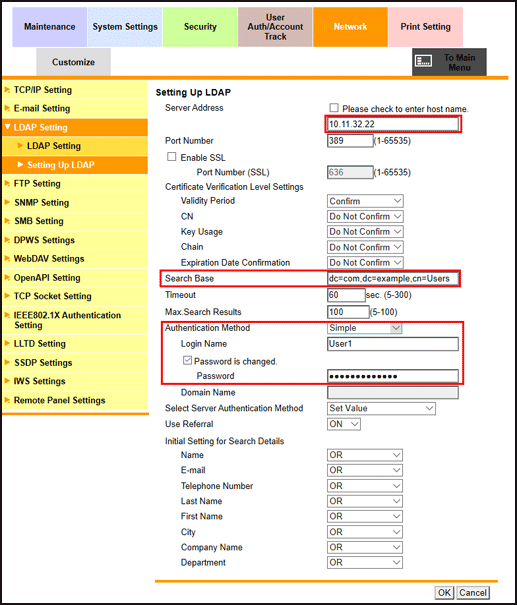
Task: Expand TCP/IP Setting in the sidebar
Action: tap(75, 90)
